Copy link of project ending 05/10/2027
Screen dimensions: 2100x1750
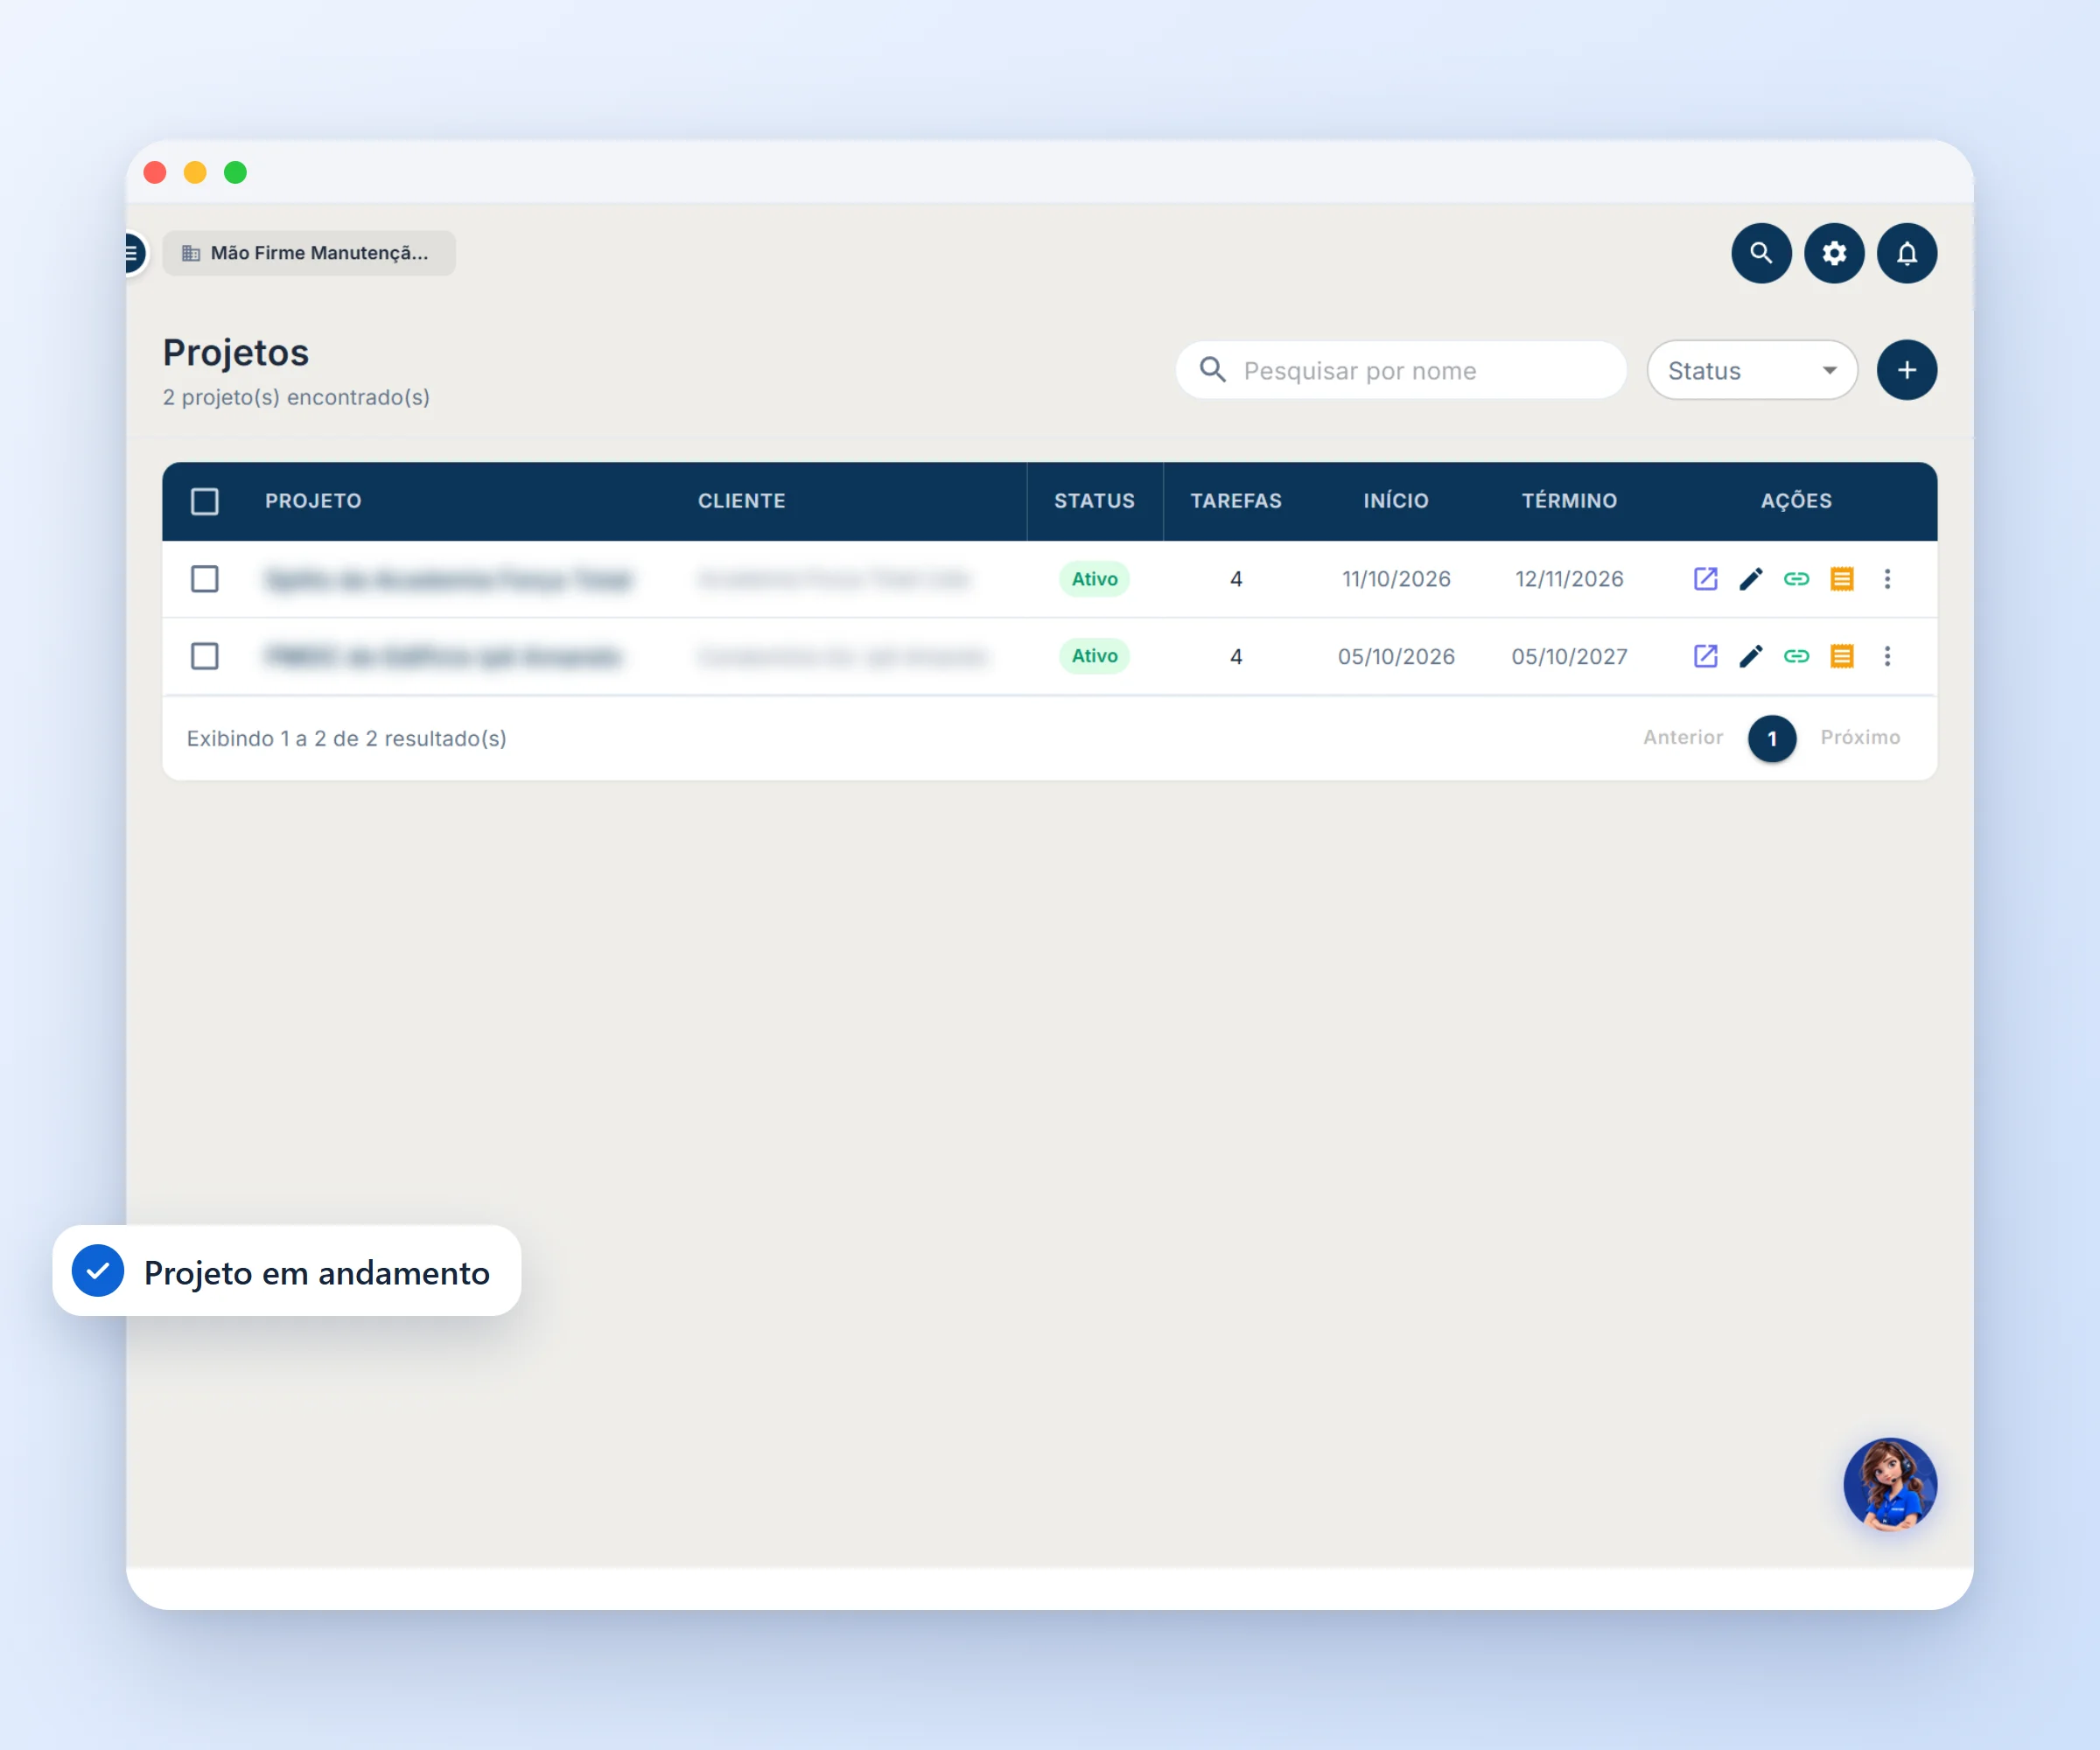pyautogui.click(x=1796, y=656)
